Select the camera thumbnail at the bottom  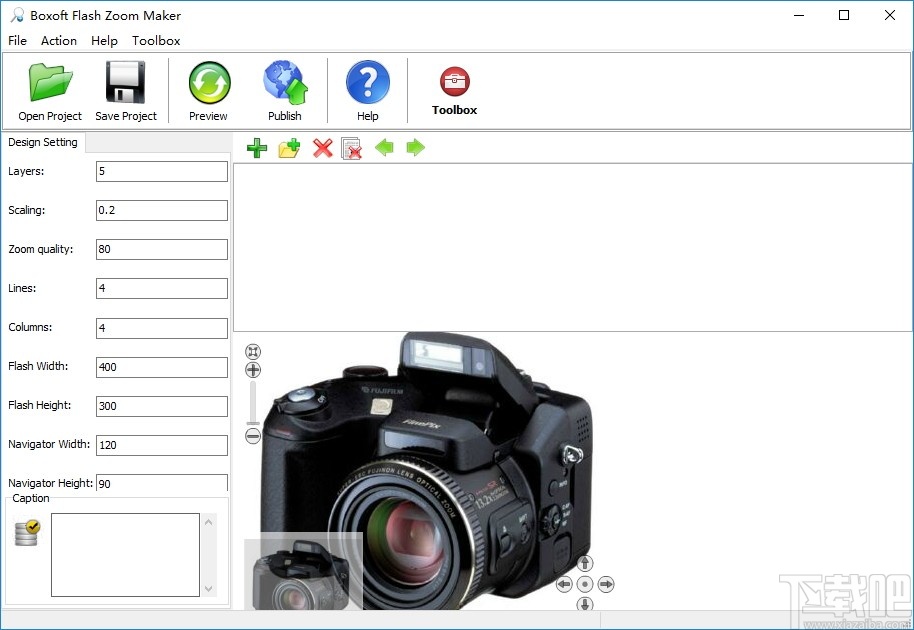pos(302,580)
